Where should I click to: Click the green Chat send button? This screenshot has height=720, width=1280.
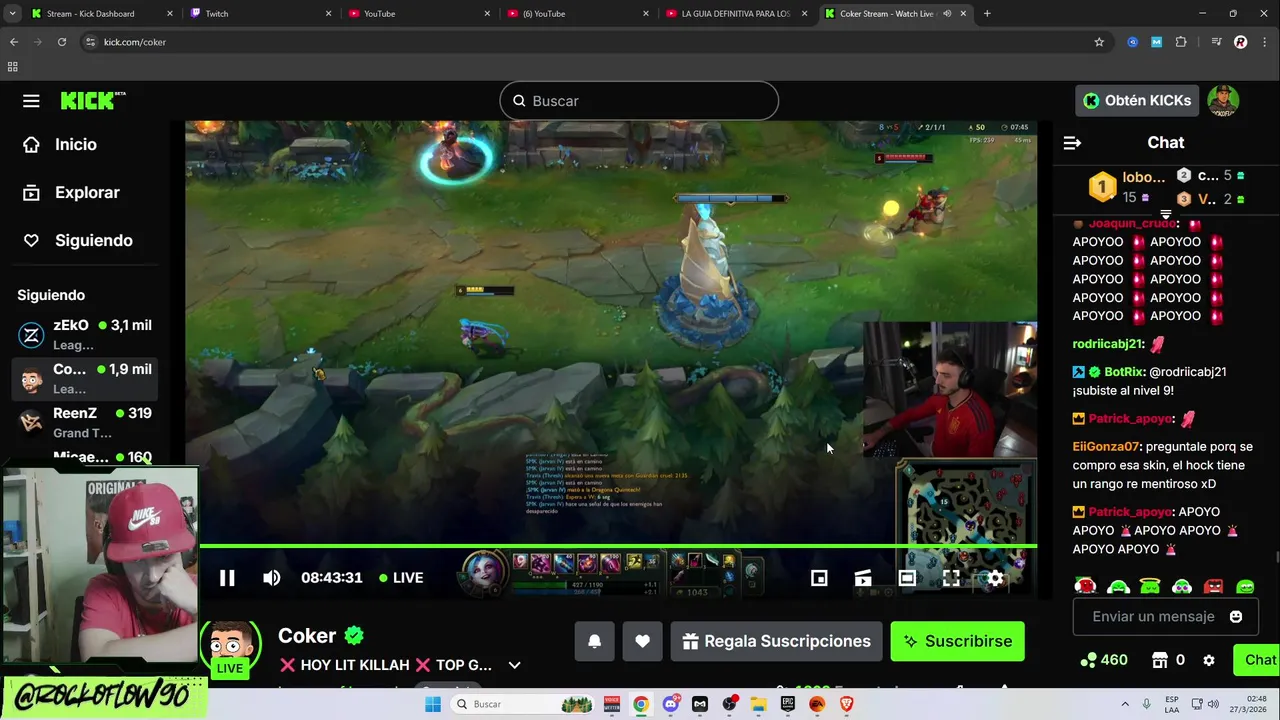(x=1258, y=660)
